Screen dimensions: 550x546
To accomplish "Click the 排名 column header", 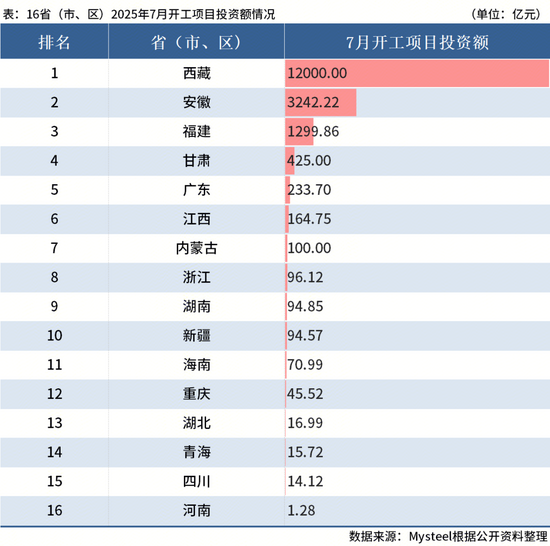I will click(x=54, y=42).
